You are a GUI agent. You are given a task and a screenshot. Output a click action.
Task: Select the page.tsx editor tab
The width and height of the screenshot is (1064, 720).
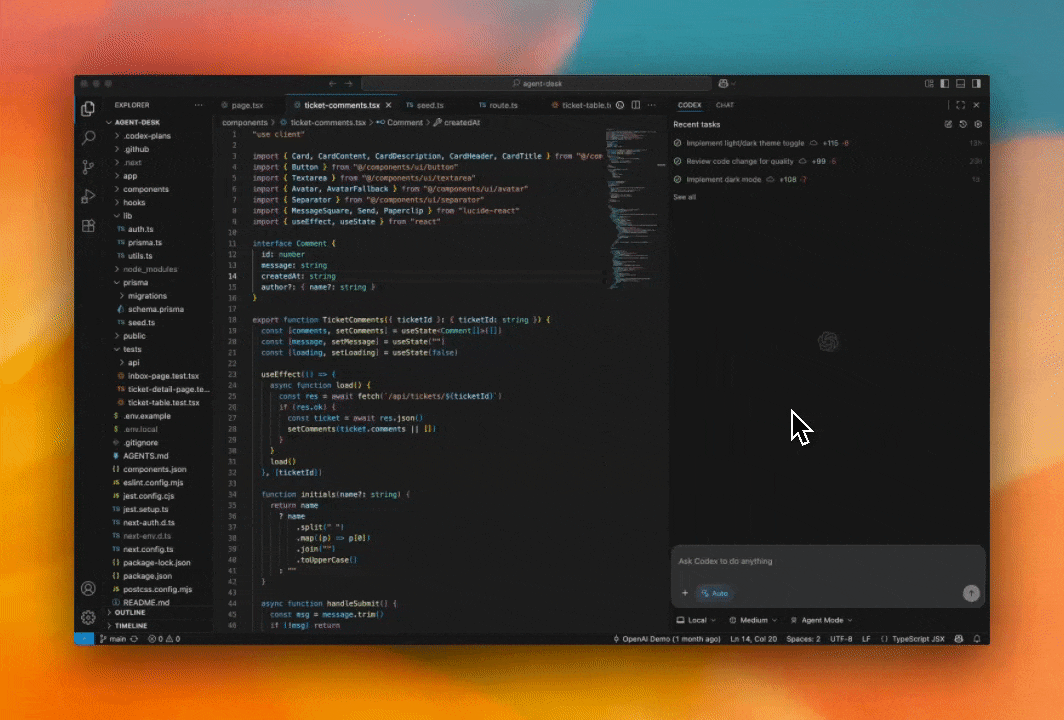click(x=245, y=104)
